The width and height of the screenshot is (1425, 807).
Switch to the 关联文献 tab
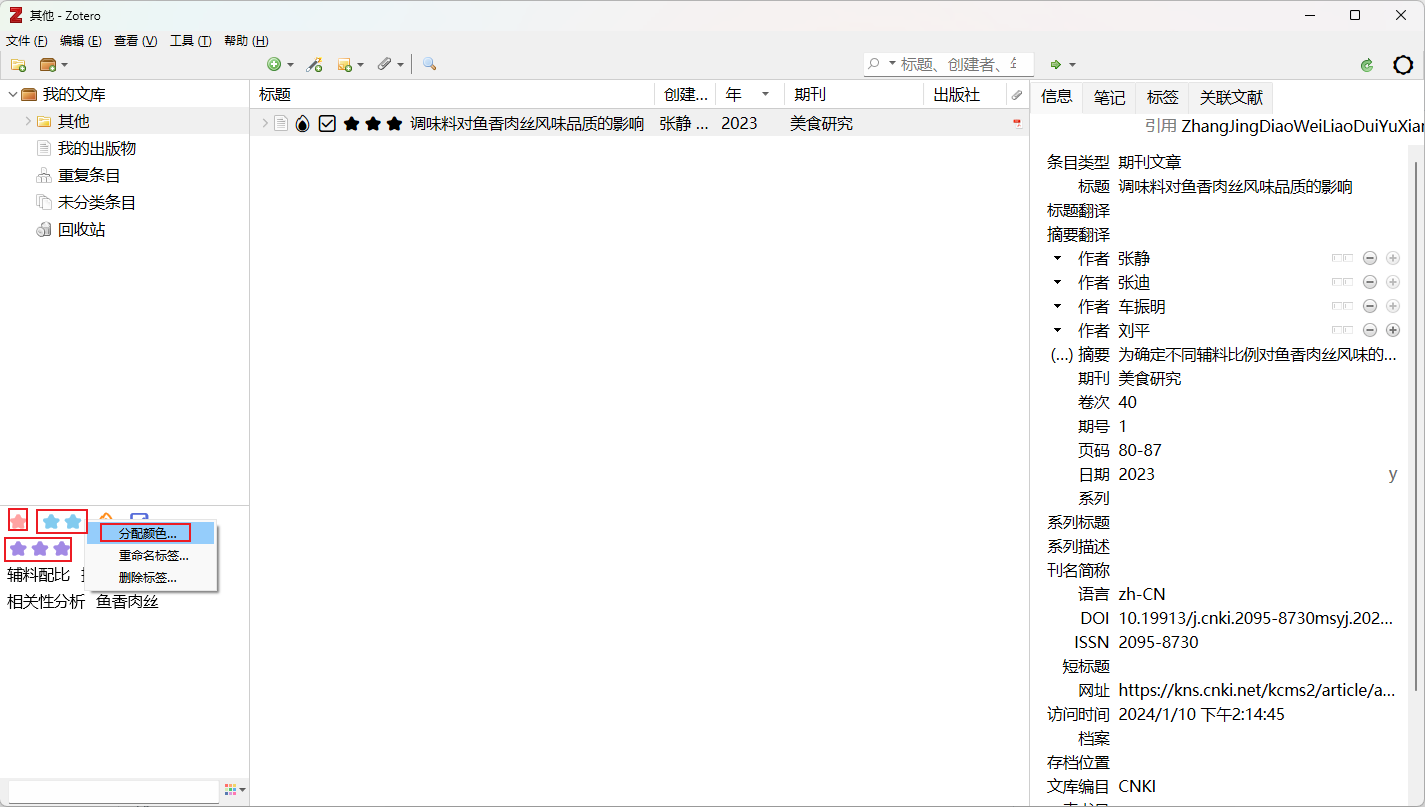coord(1231,97)
